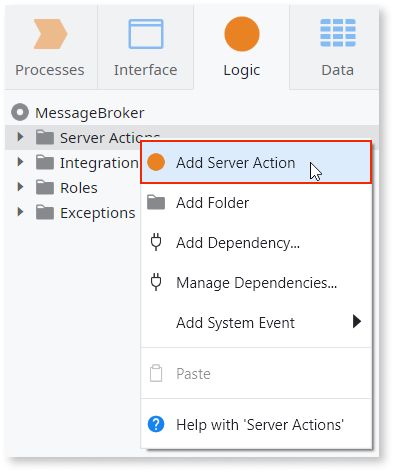Viewport: 394px width, 472px height.
Task: Open Manage Dependencies from menu
Action: tap(256, 283)
